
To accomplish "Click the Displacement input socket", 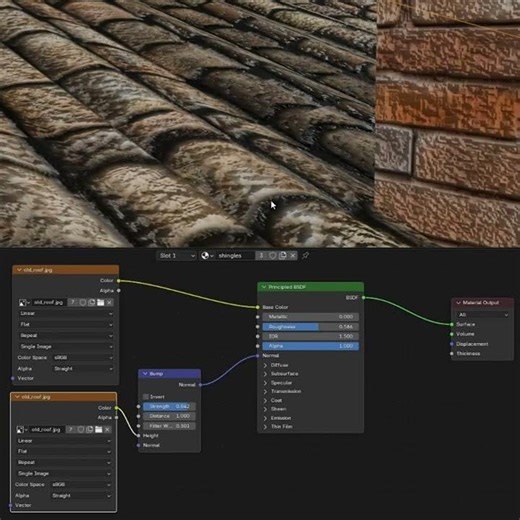I will click(x=452, y=344).
